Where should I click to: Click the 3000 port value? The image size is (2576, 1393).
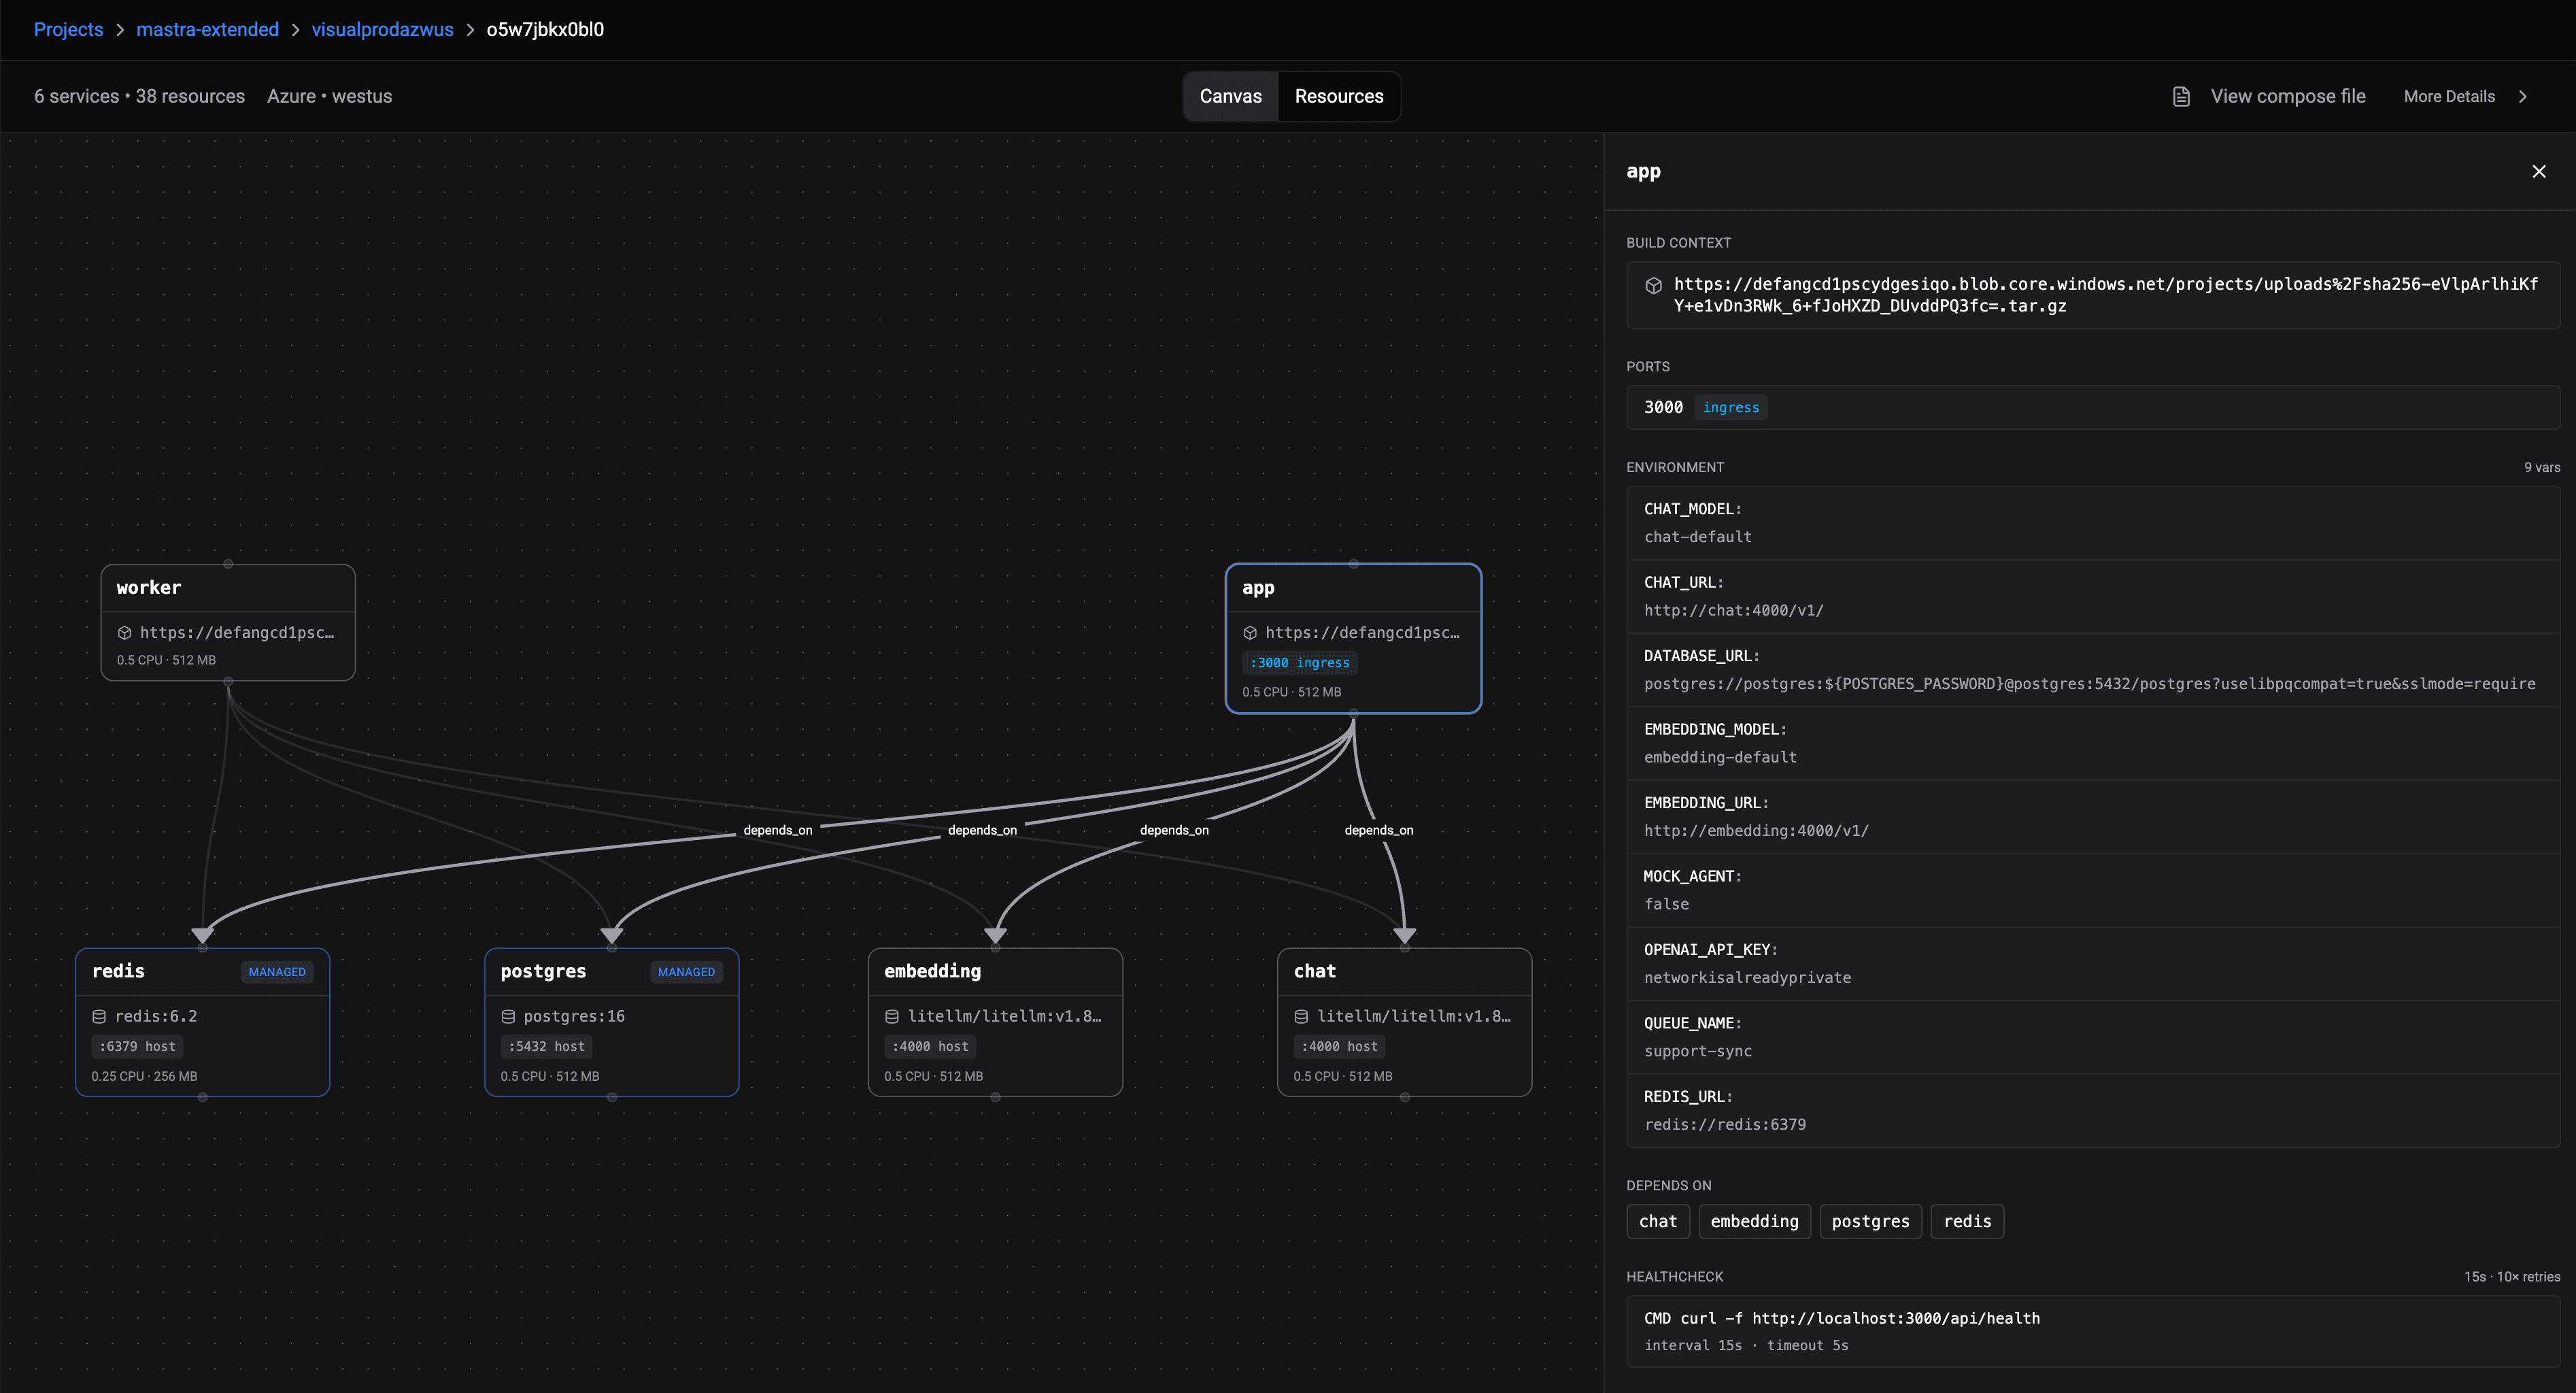(x=1663, y=408)
